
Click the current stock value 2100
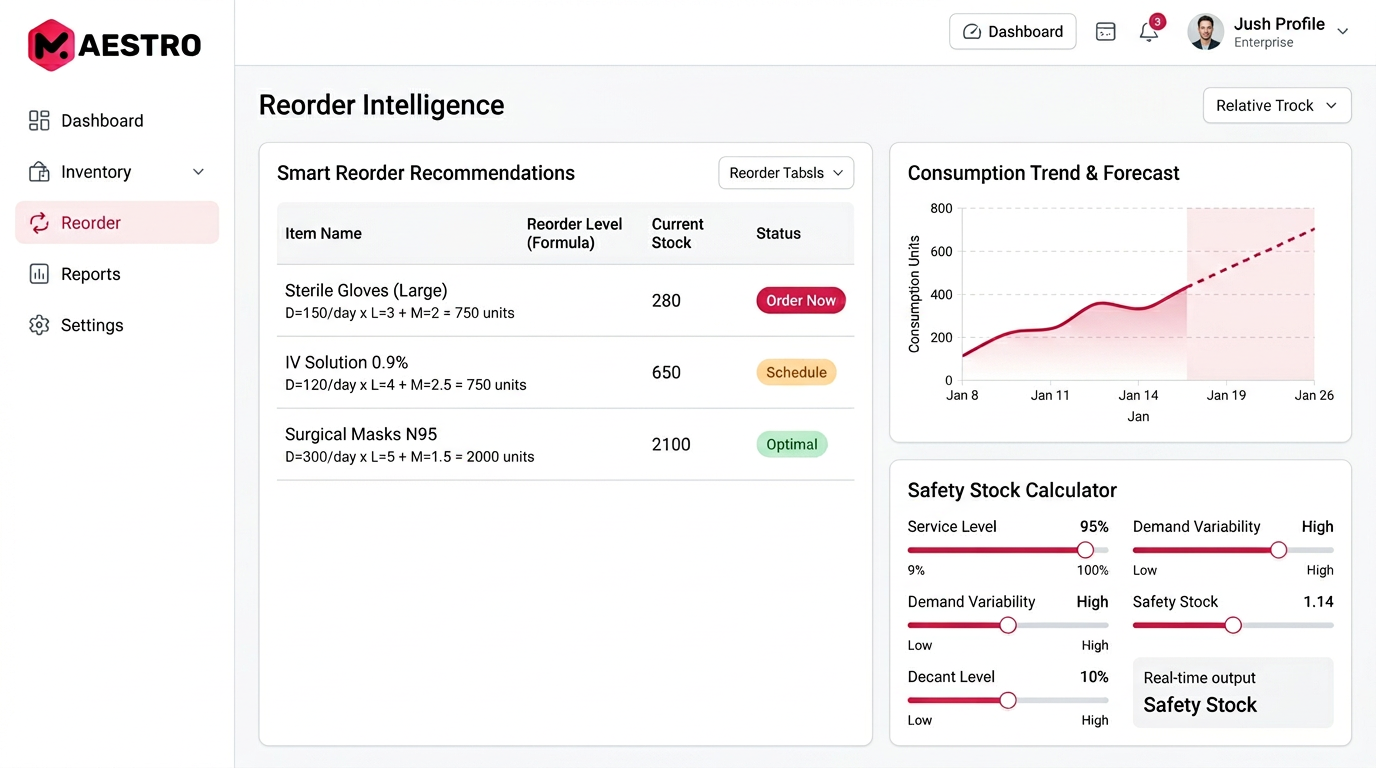coord(671,444)
